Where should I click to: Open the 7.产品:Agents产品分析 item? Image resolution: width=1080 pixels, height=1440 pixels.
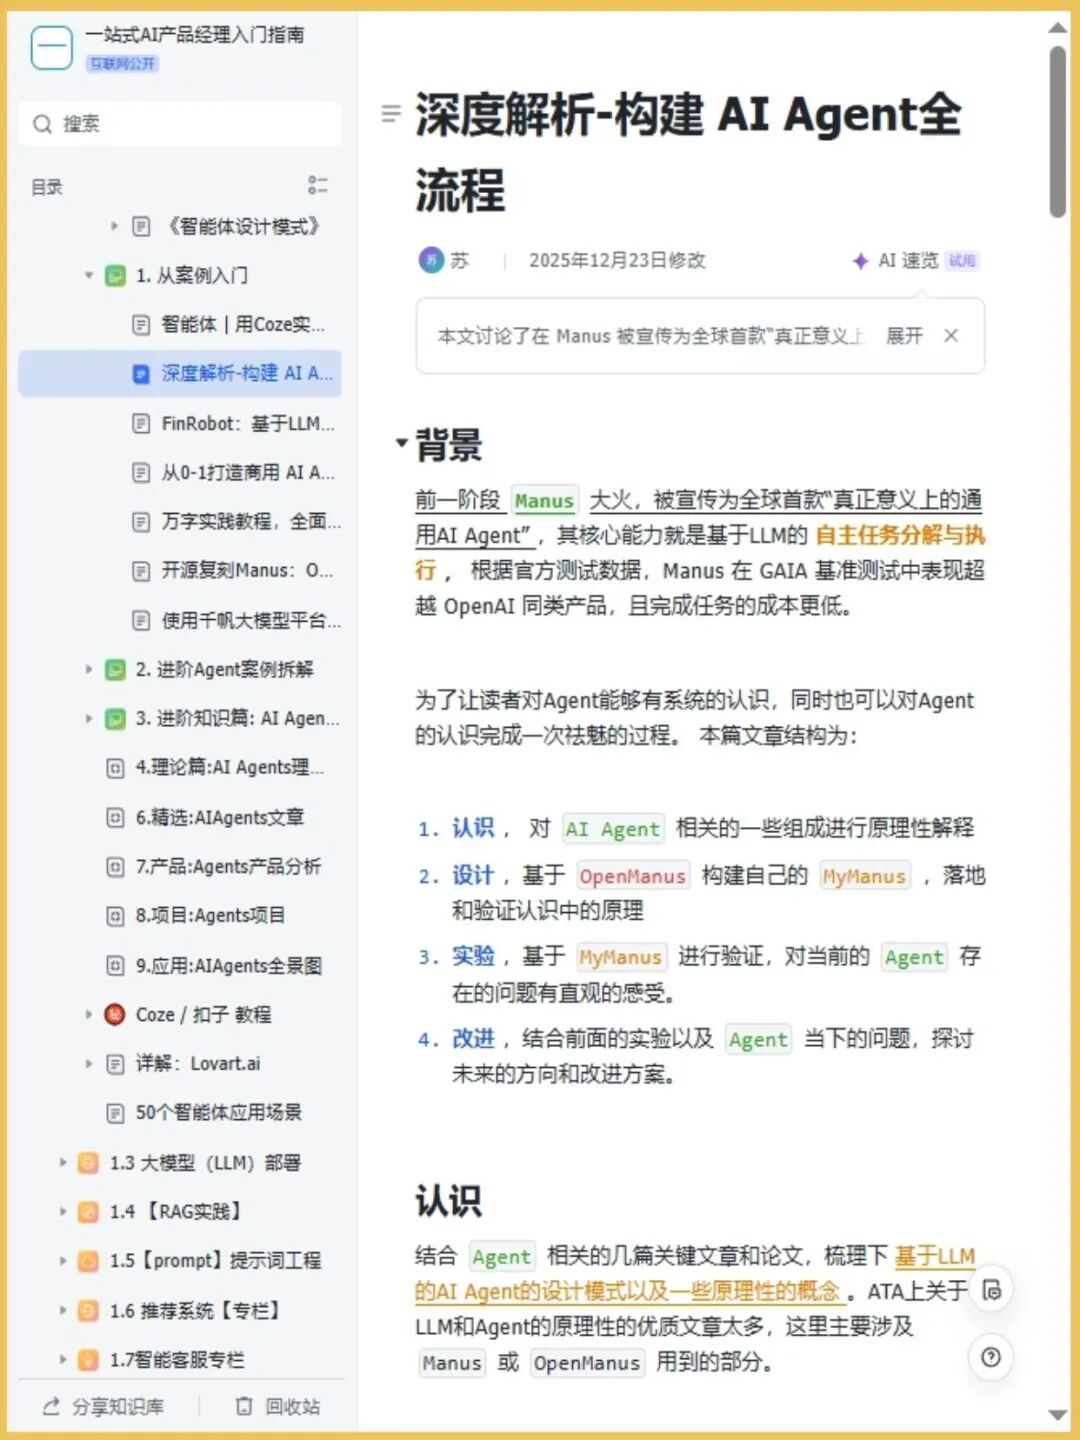(x=215, y=866)
